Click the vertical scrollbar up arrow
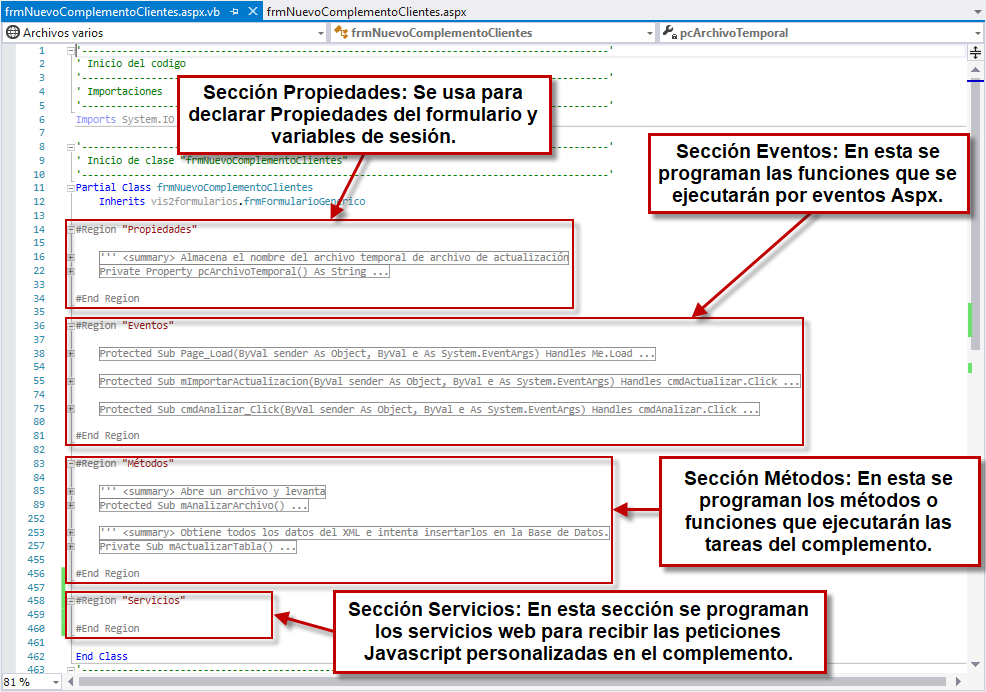 (x=975, y=70)
